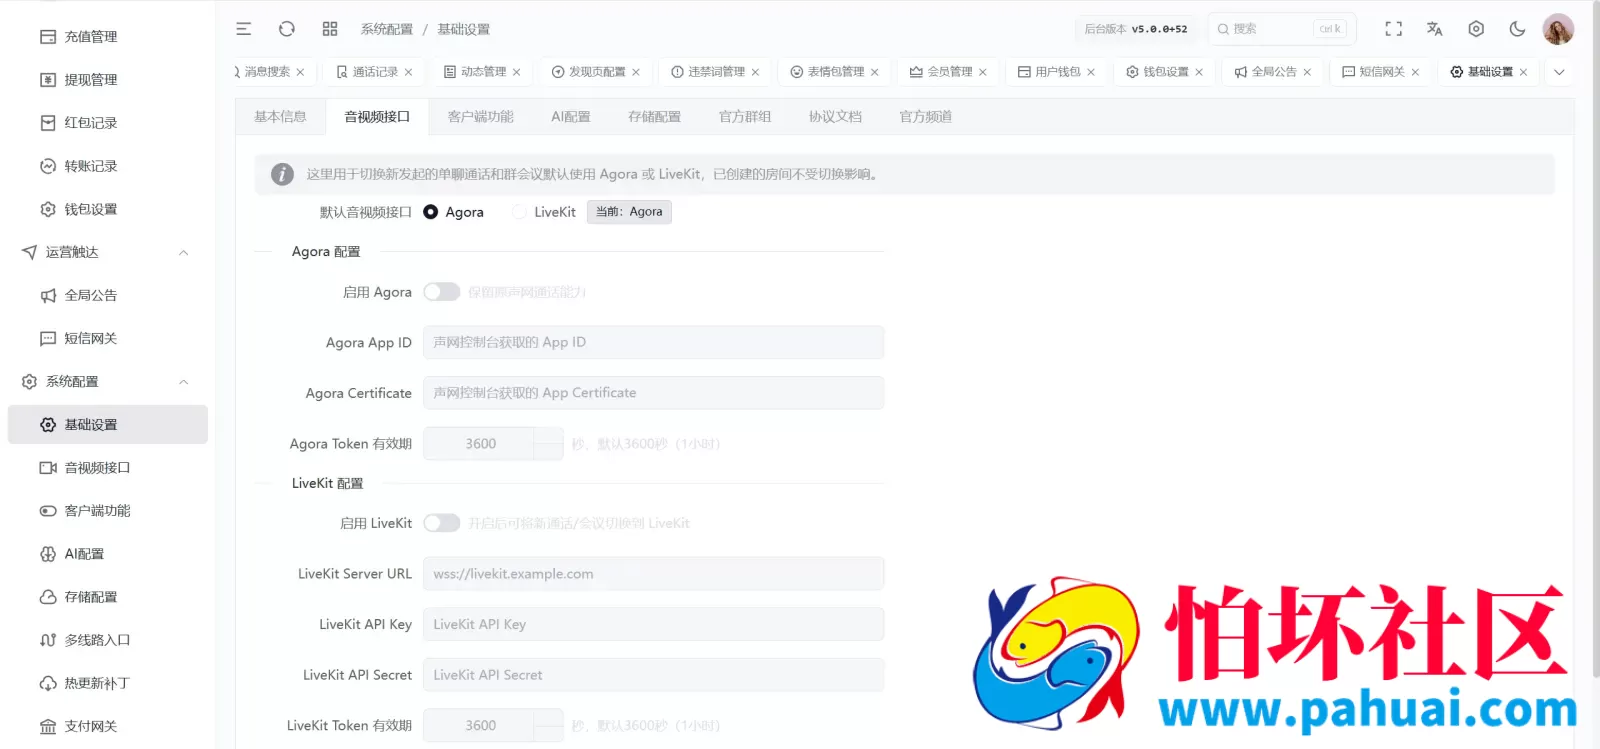1600x749 pixels.
Task: Collapse the sidebar with the hamburger icon
Action: coord(243,29)
